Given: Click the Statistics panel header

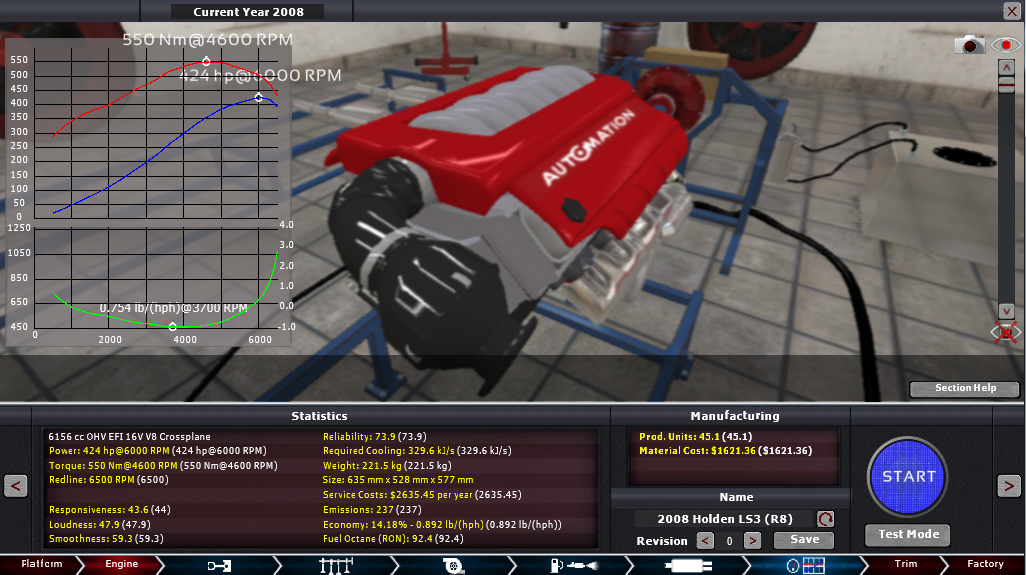Looking at the screenshot, I should pyautogui.click(x=319, y=416).
